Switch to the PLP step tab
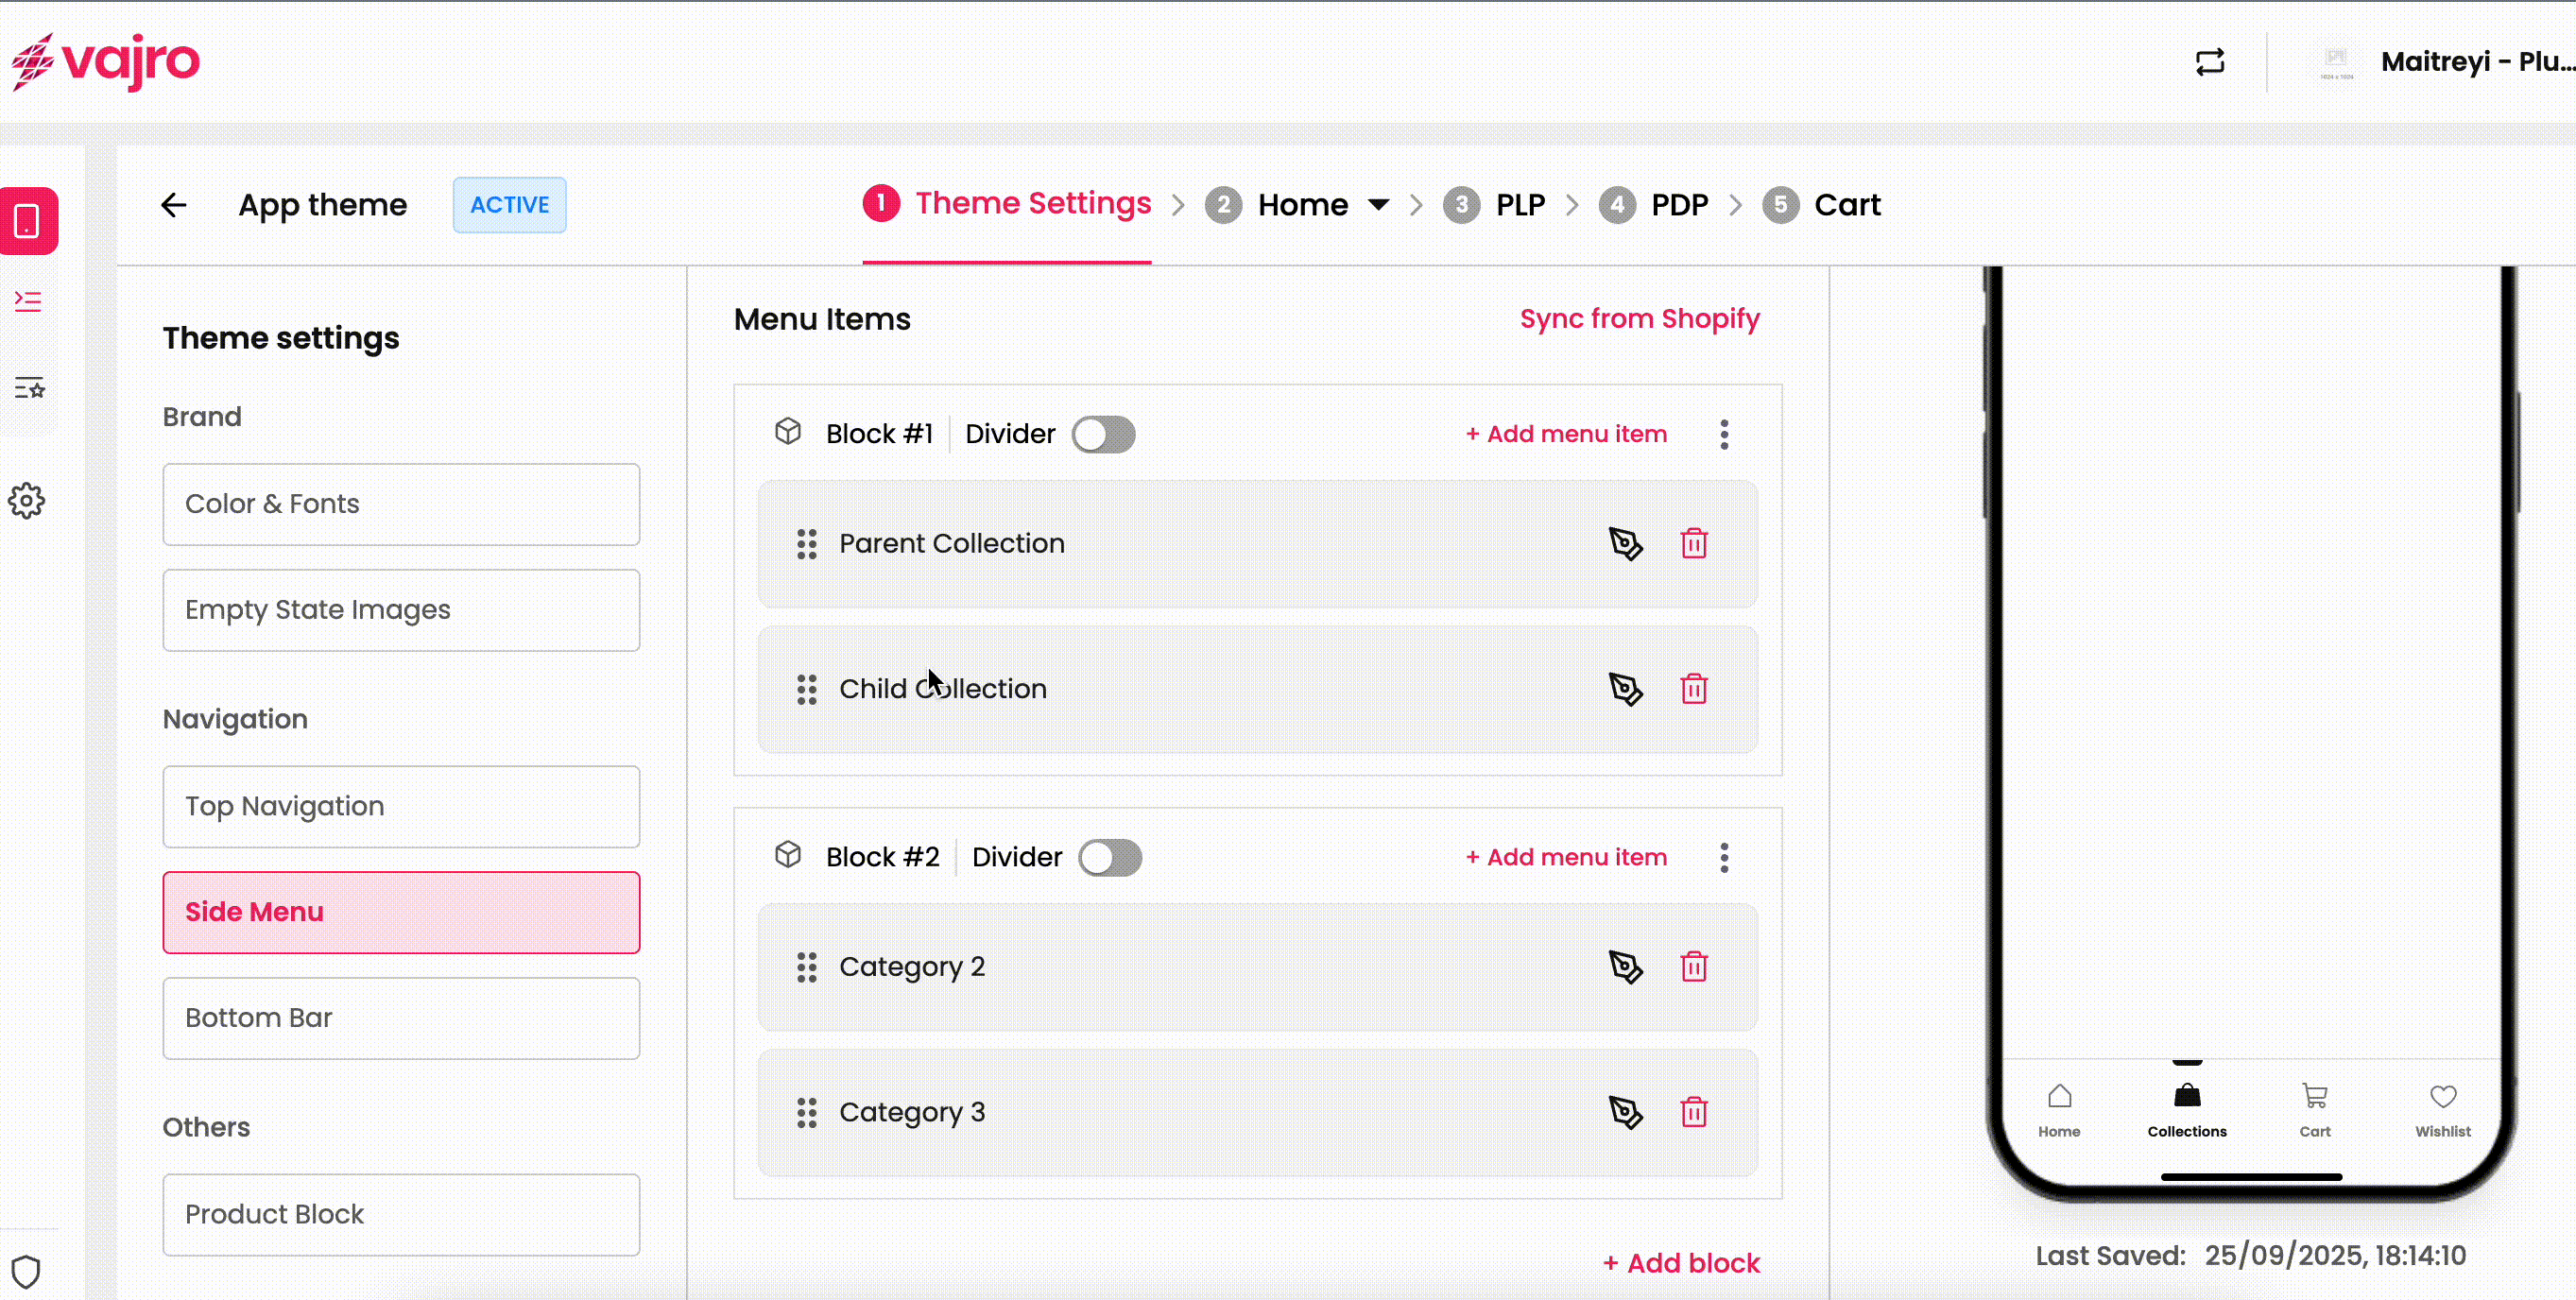The height and width of the screenshot is (1300, 2576). coord(1519,205)
